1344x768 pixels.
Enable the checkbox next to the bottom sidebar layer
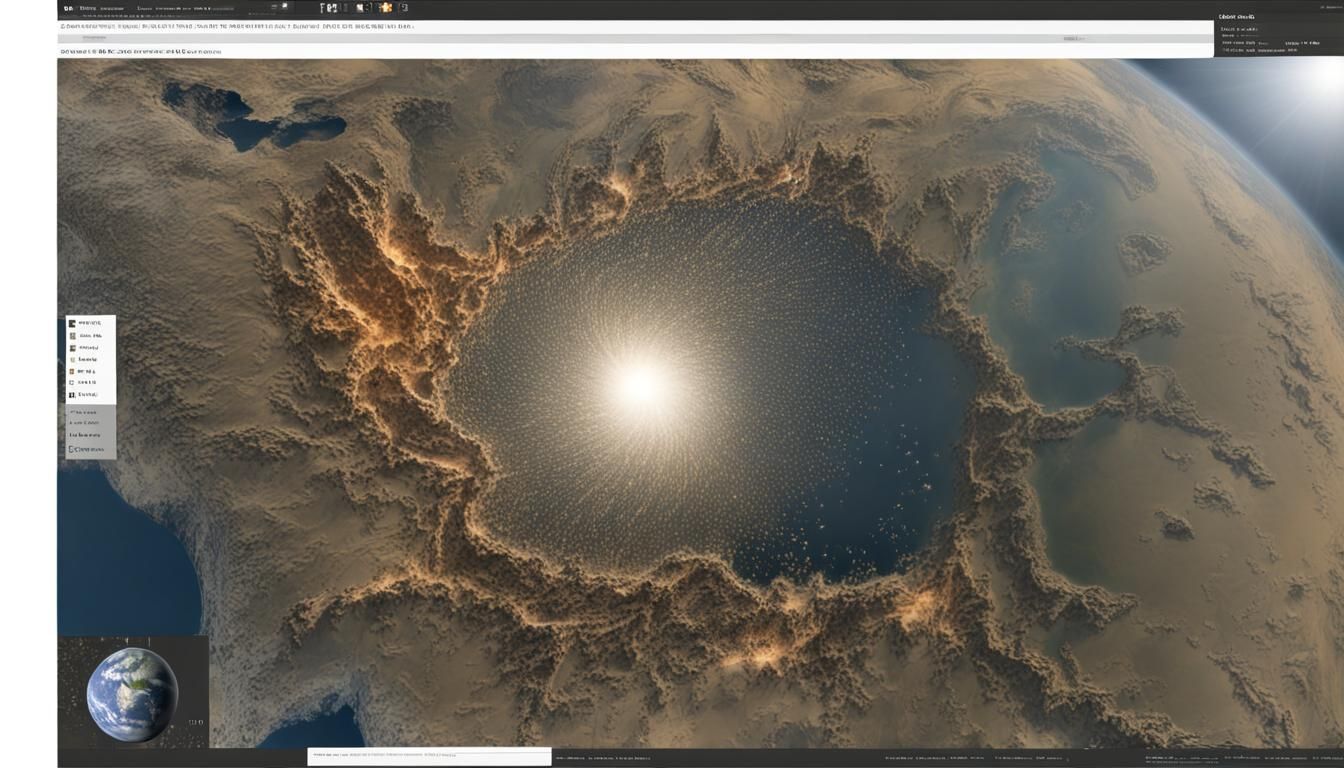[x=72, y=395]
